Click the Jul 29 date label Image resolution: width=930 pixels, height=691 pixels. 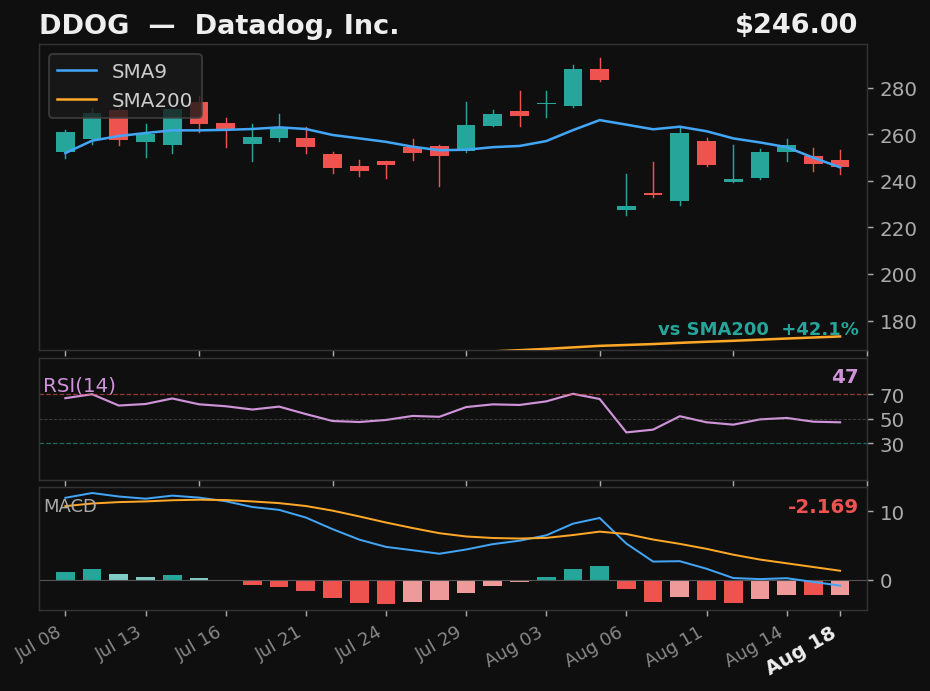tap(438, 643)
